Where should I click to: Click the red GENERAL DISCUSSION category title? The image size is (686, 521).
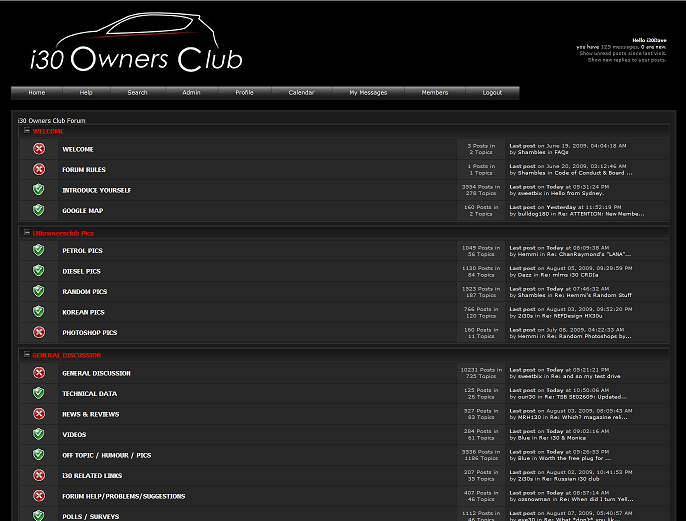tap(66, 355)
